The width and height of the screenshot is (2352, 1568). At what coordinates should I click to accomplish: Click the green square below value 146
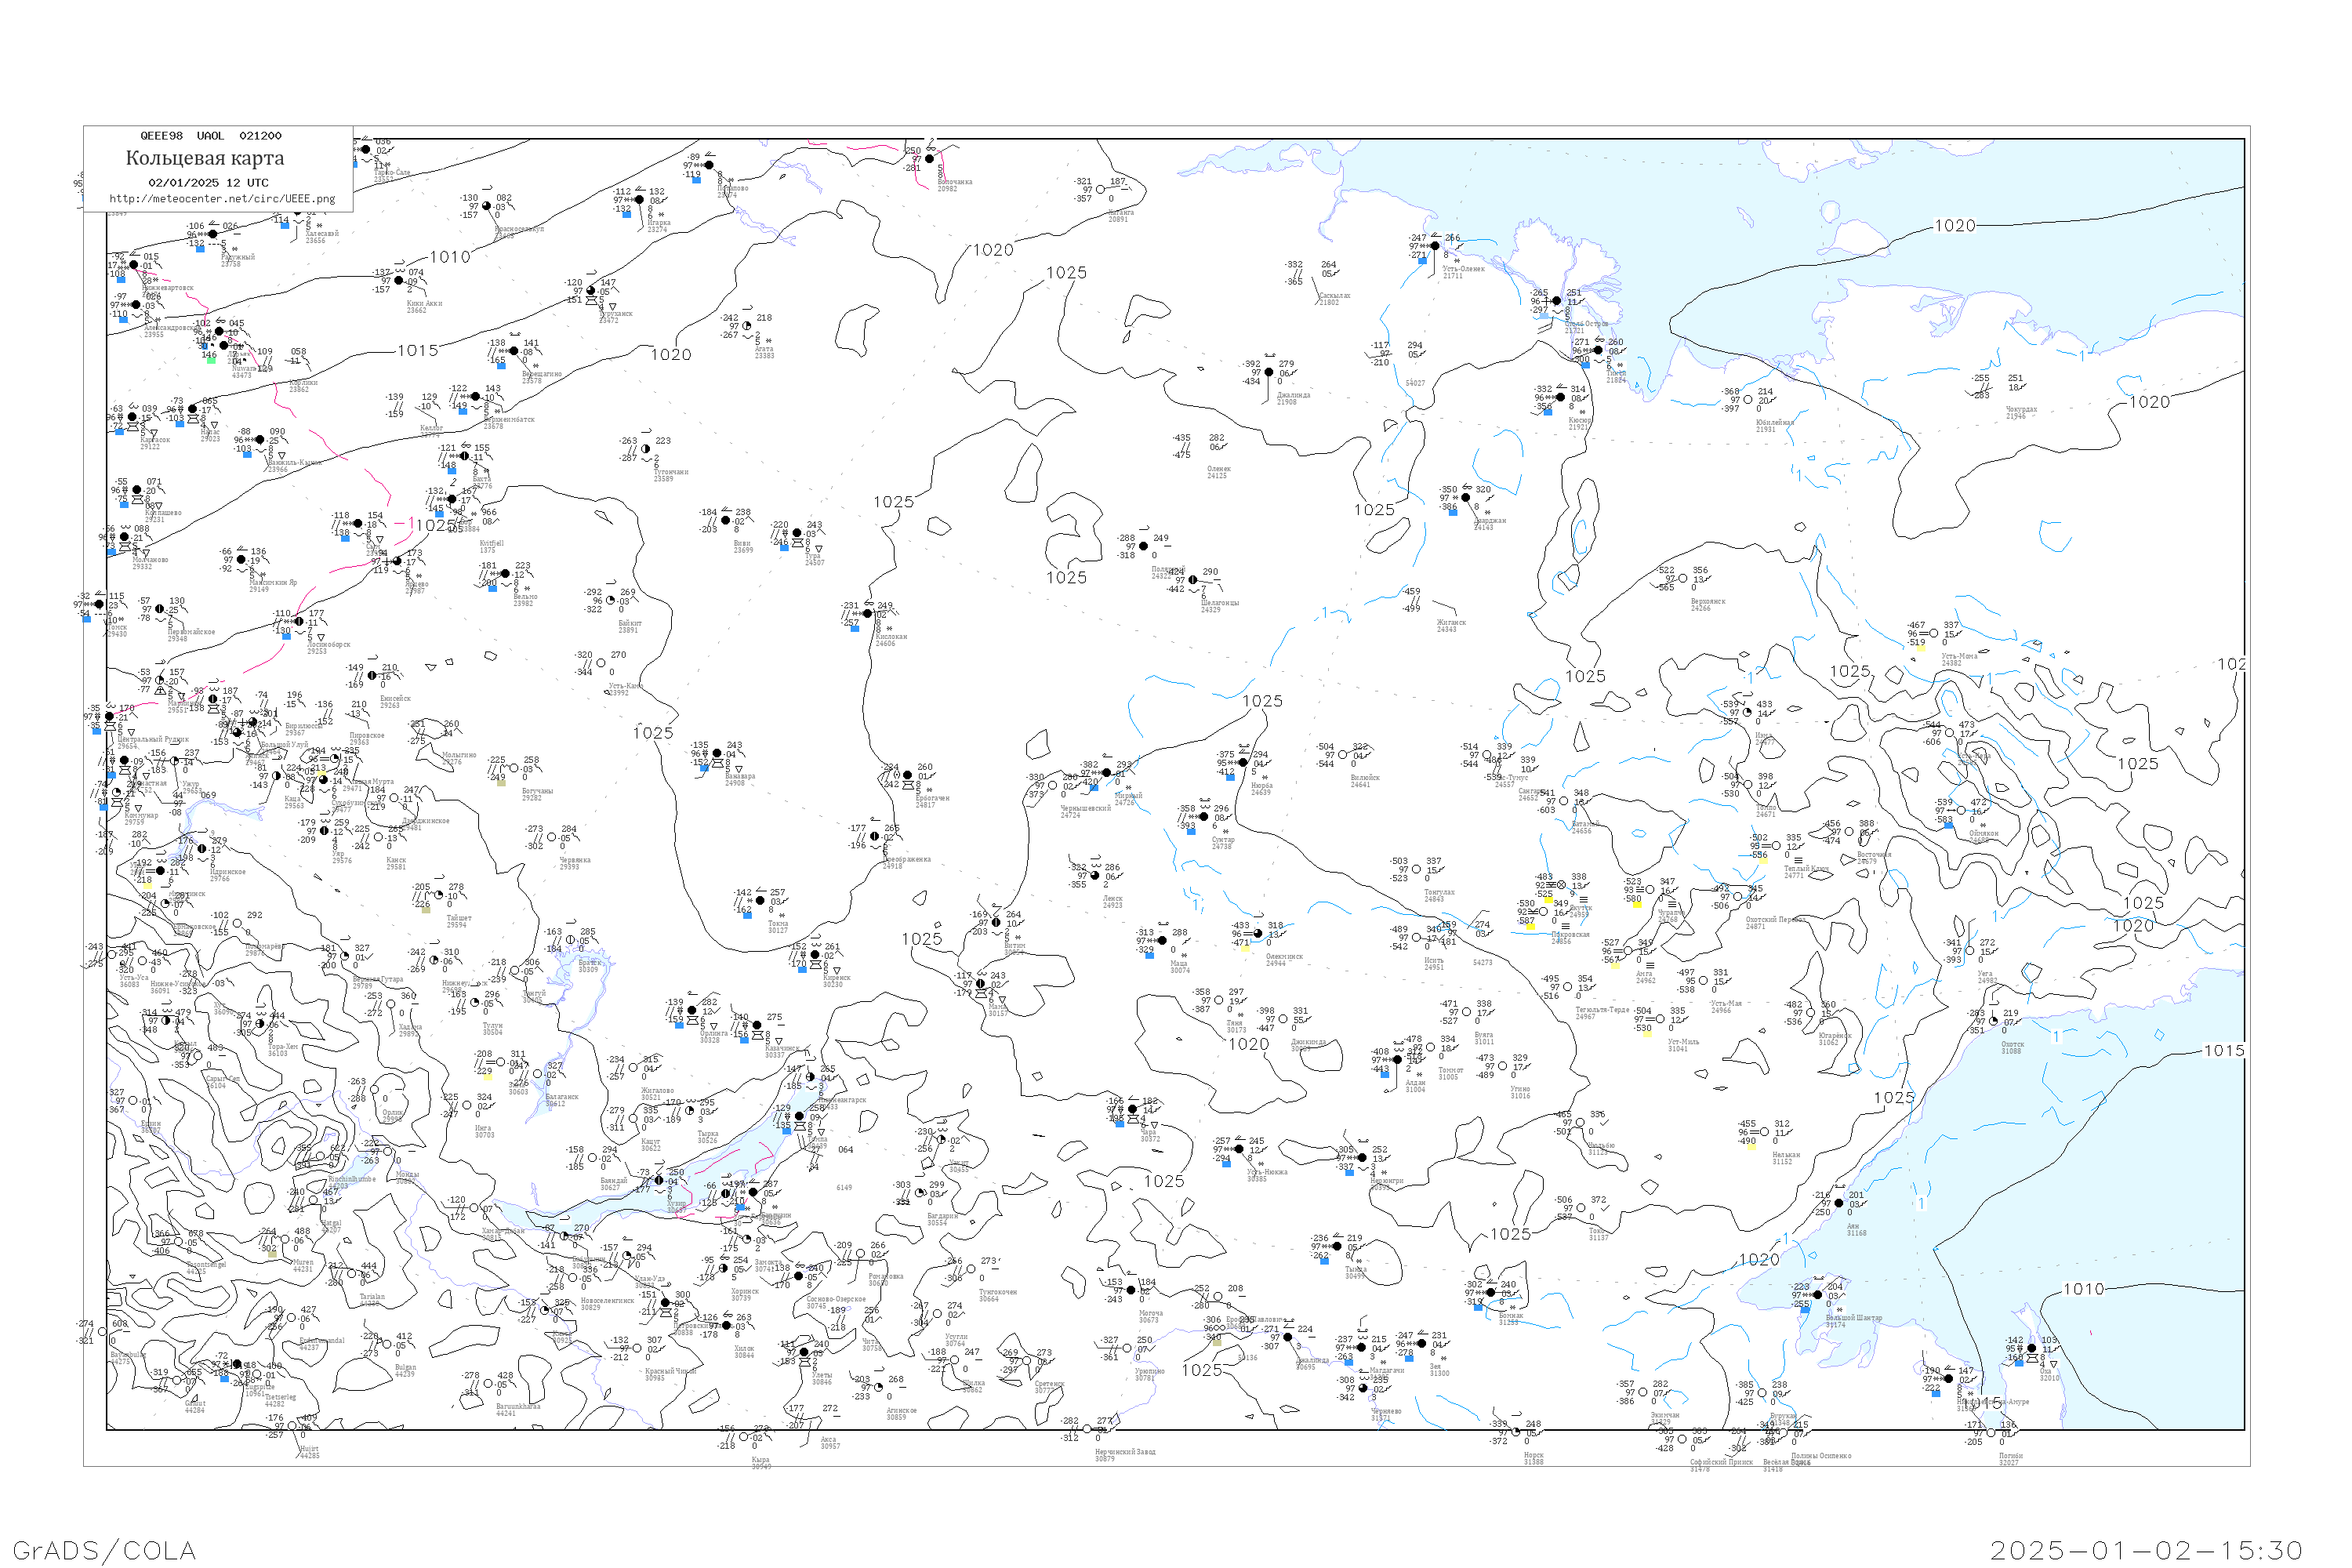[x=211, y=360]
